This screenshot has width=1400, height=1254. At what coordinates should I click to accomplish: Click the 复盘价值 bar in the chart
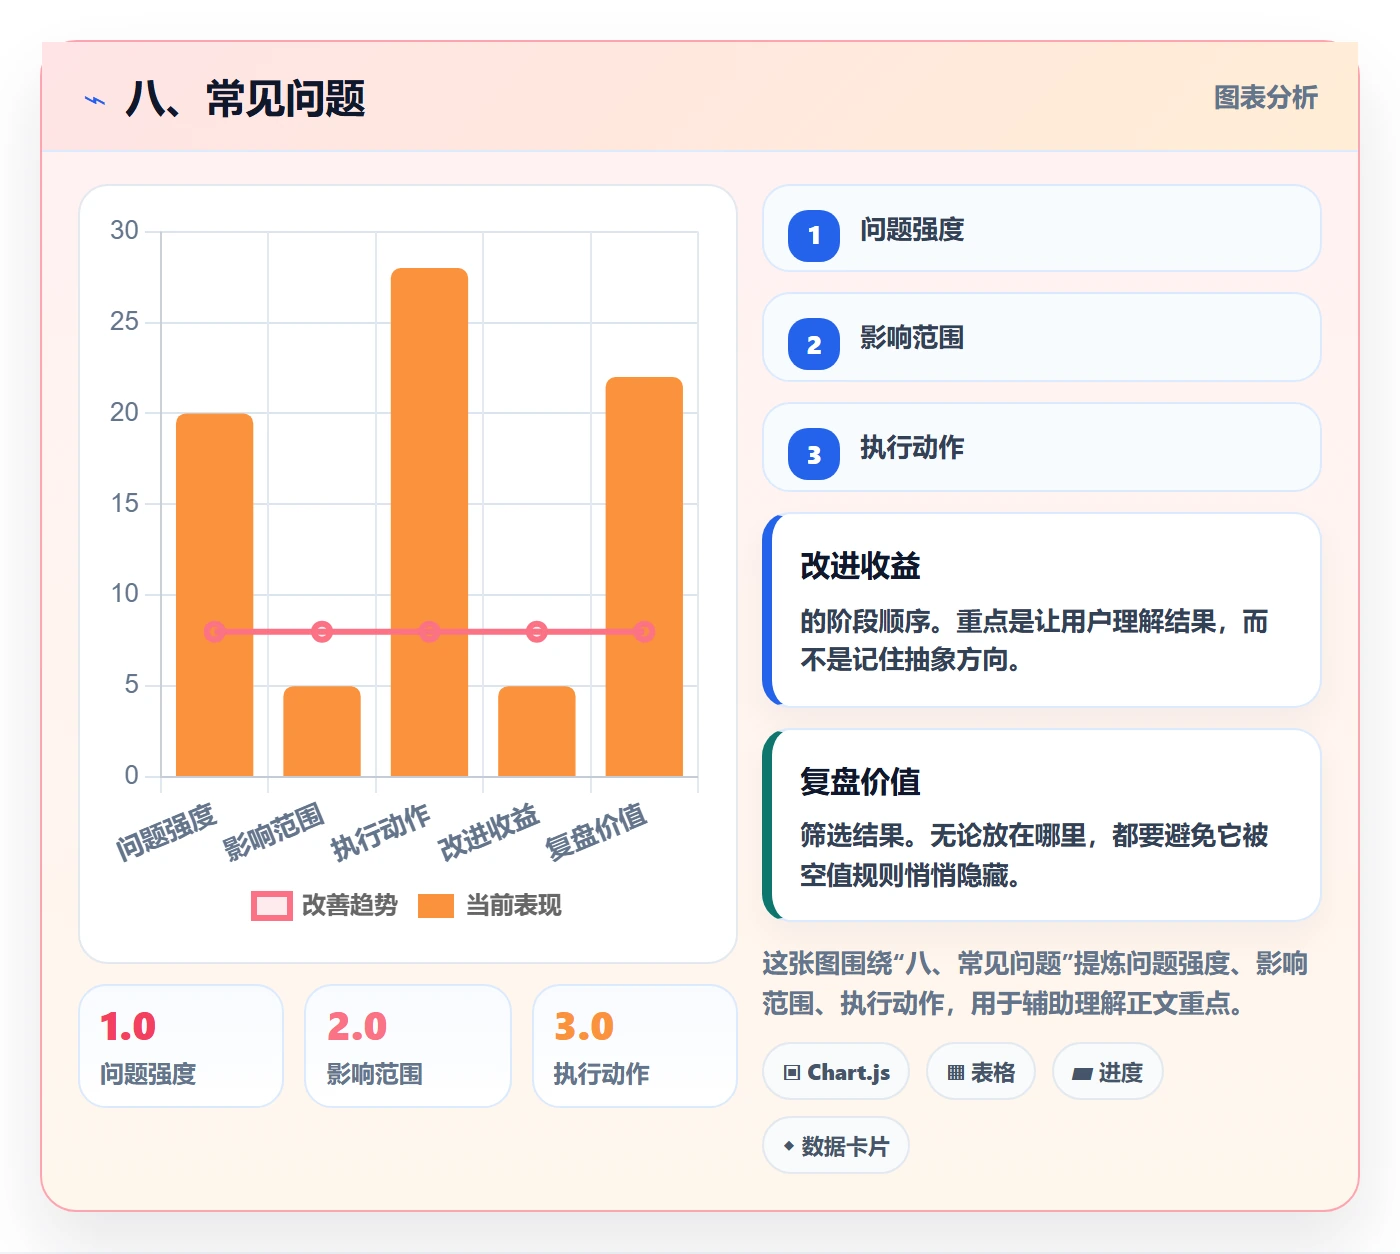click(x=644, y=576)
